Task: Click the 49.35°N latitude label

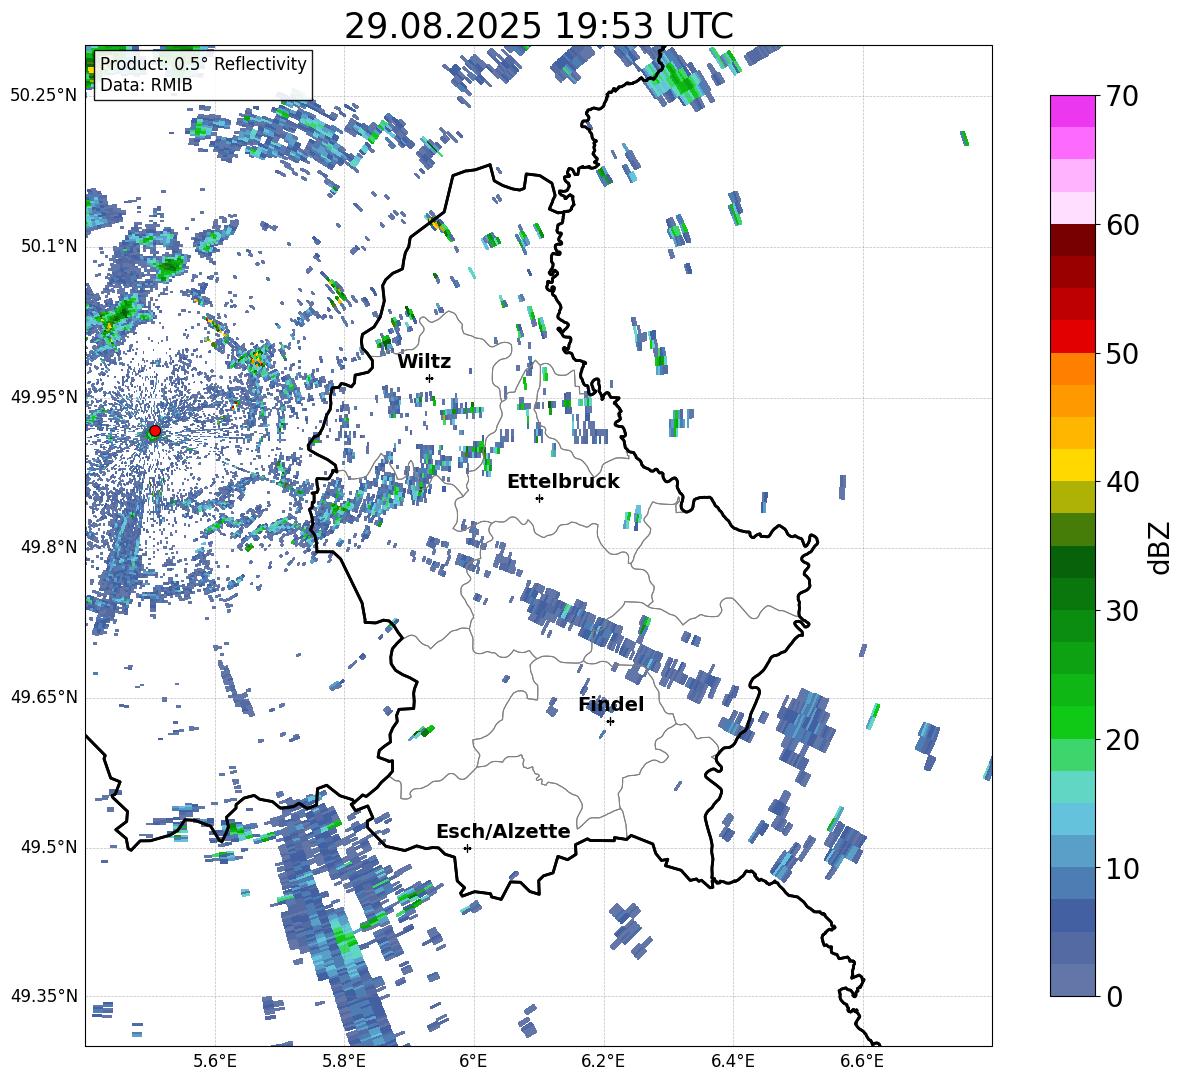Action: click(x=45, y=996)
